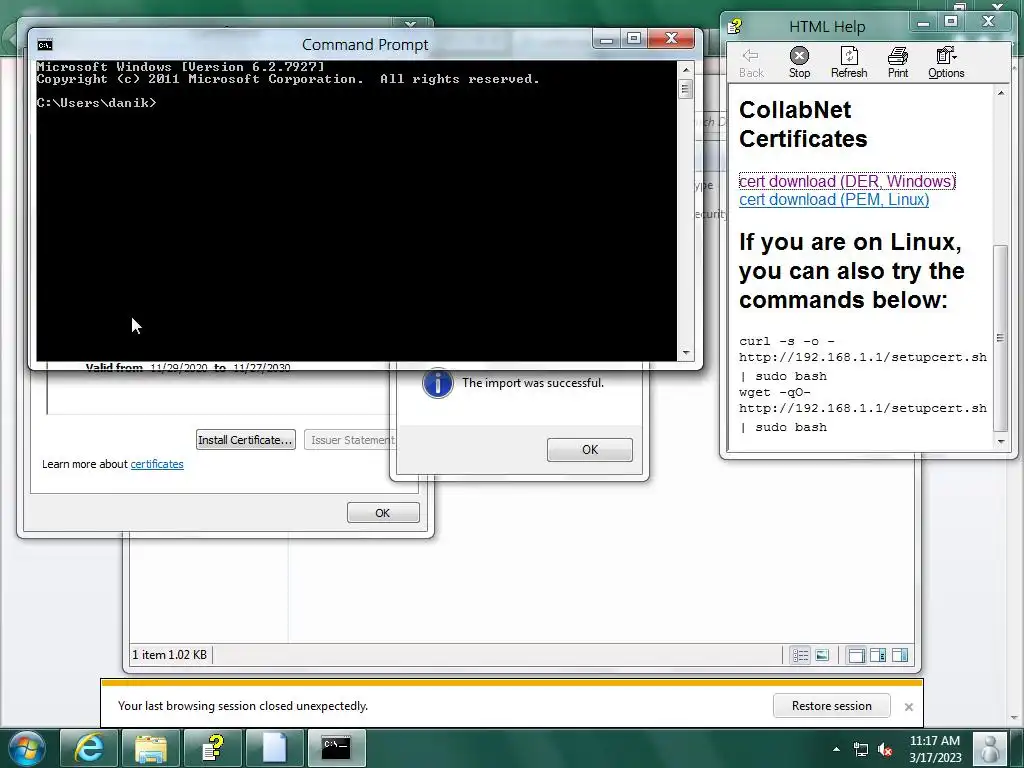The width and height of the screenshot is (1024, 768).
Task: Open network status tray icon
Action: [x=861, y=750]
